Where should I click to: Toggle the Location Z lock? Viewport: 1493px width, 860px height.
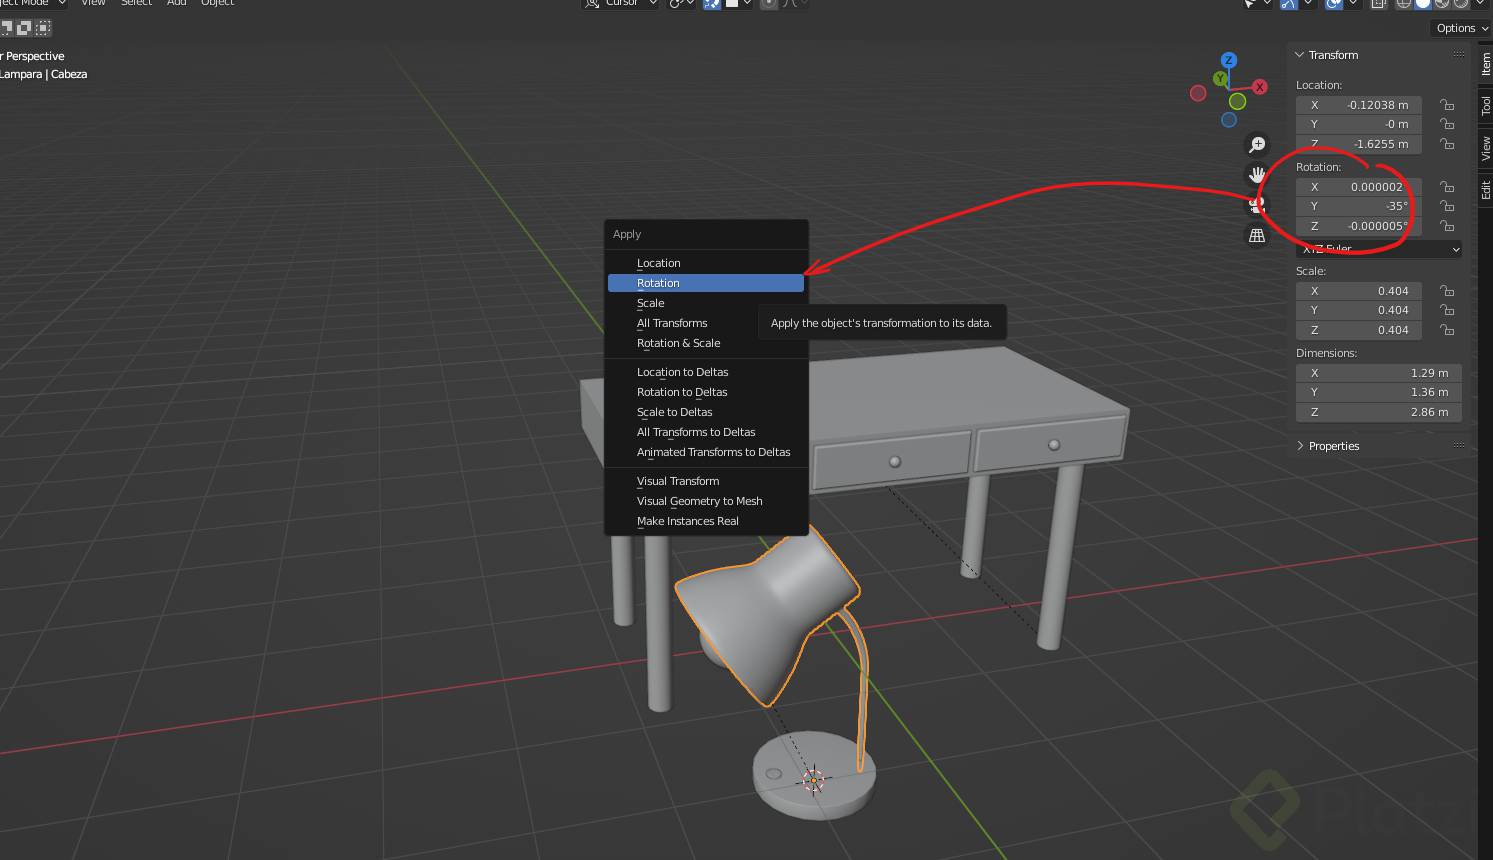pos(1446,144)
